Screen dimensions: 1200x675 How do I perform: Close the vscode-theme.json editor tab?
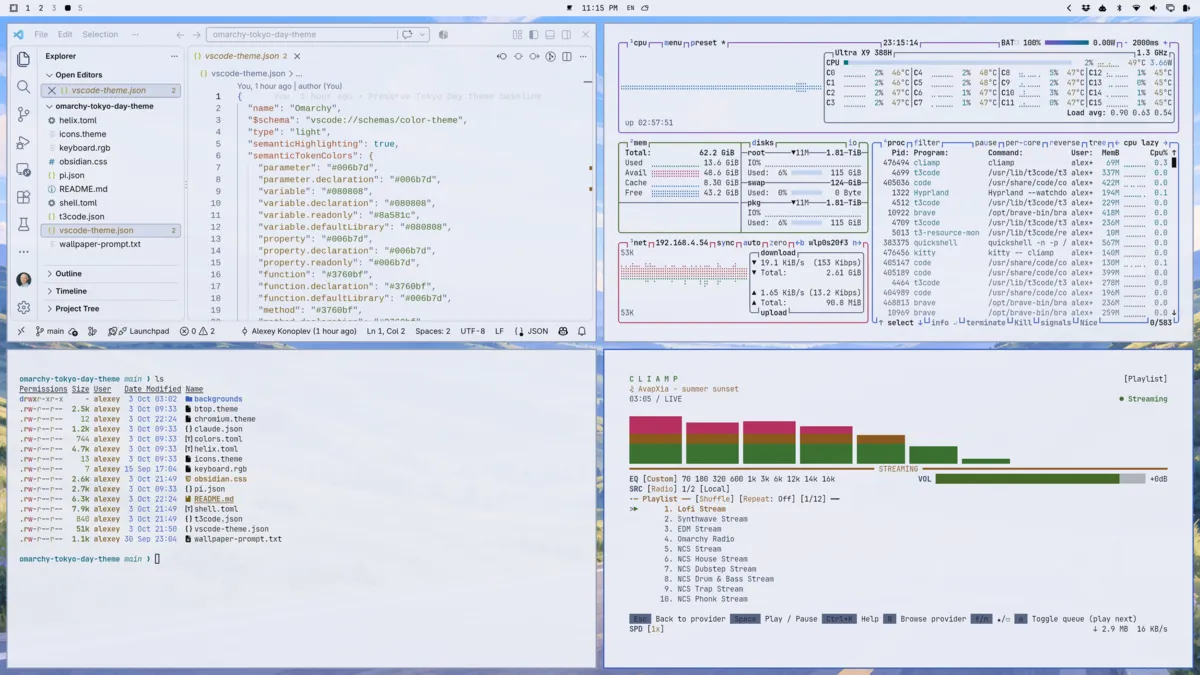click(297, 57)
